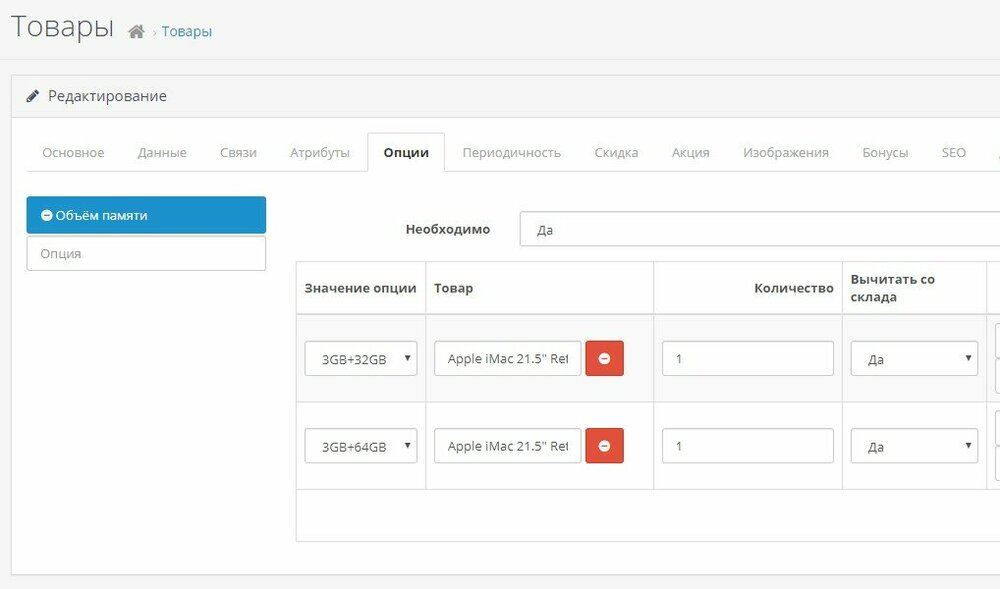Screen dimensions: 1000x589
Task: Click the Вычитать со склада column header
Action: click(892, 288)
